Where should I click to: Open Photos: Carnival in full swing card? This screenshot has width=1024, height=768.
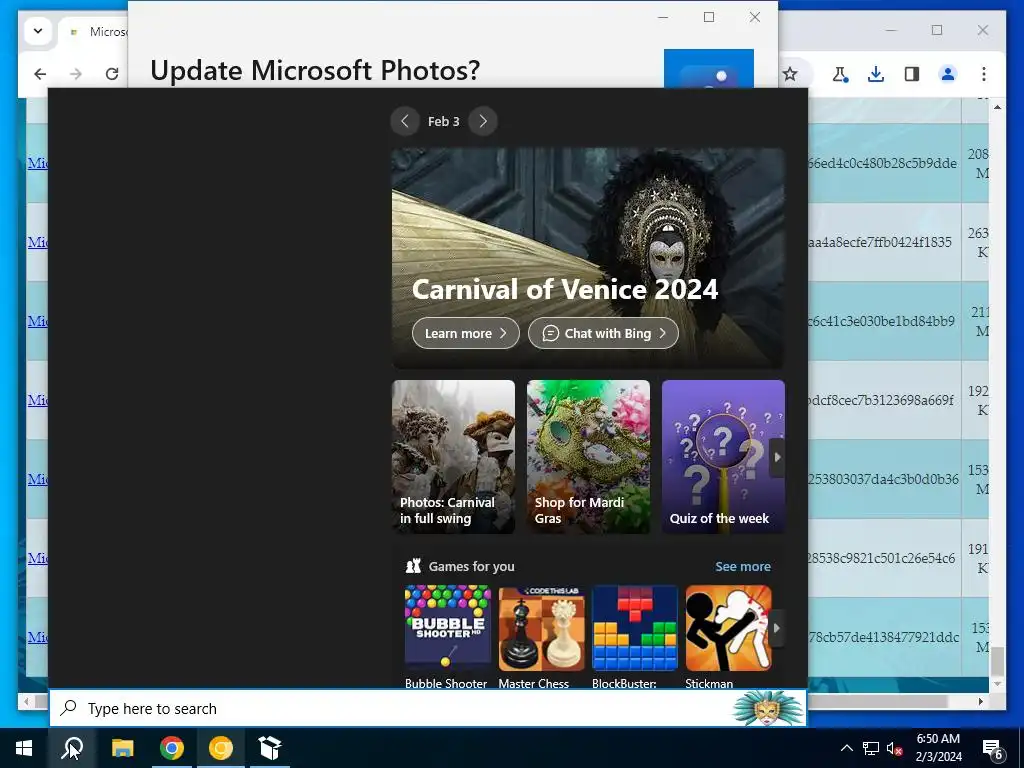(x=453, y=457)
